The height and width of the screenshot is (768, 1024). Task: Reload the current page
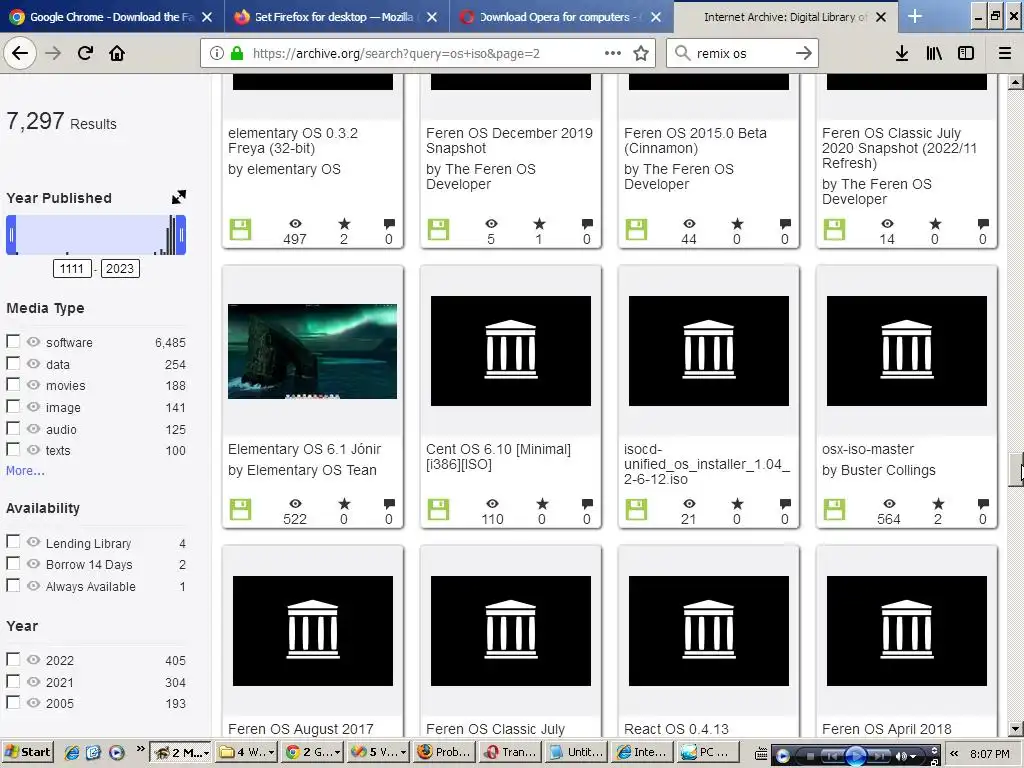pos(85,53)
